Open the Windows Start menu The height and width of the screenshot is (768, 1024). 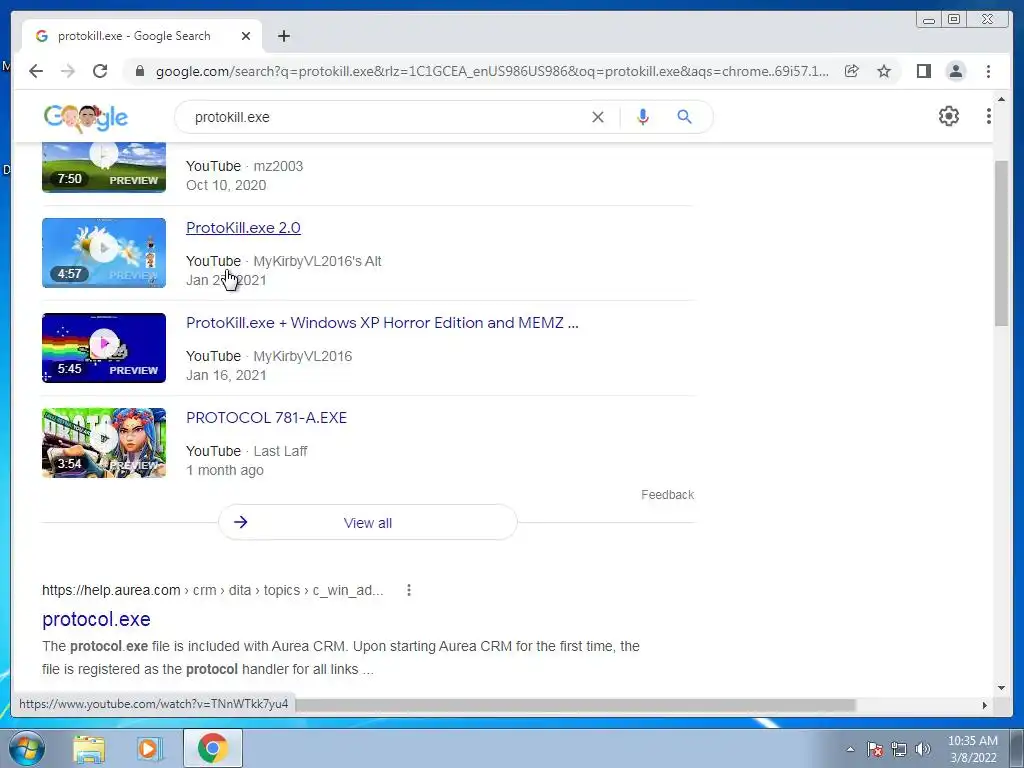point(26,748)
